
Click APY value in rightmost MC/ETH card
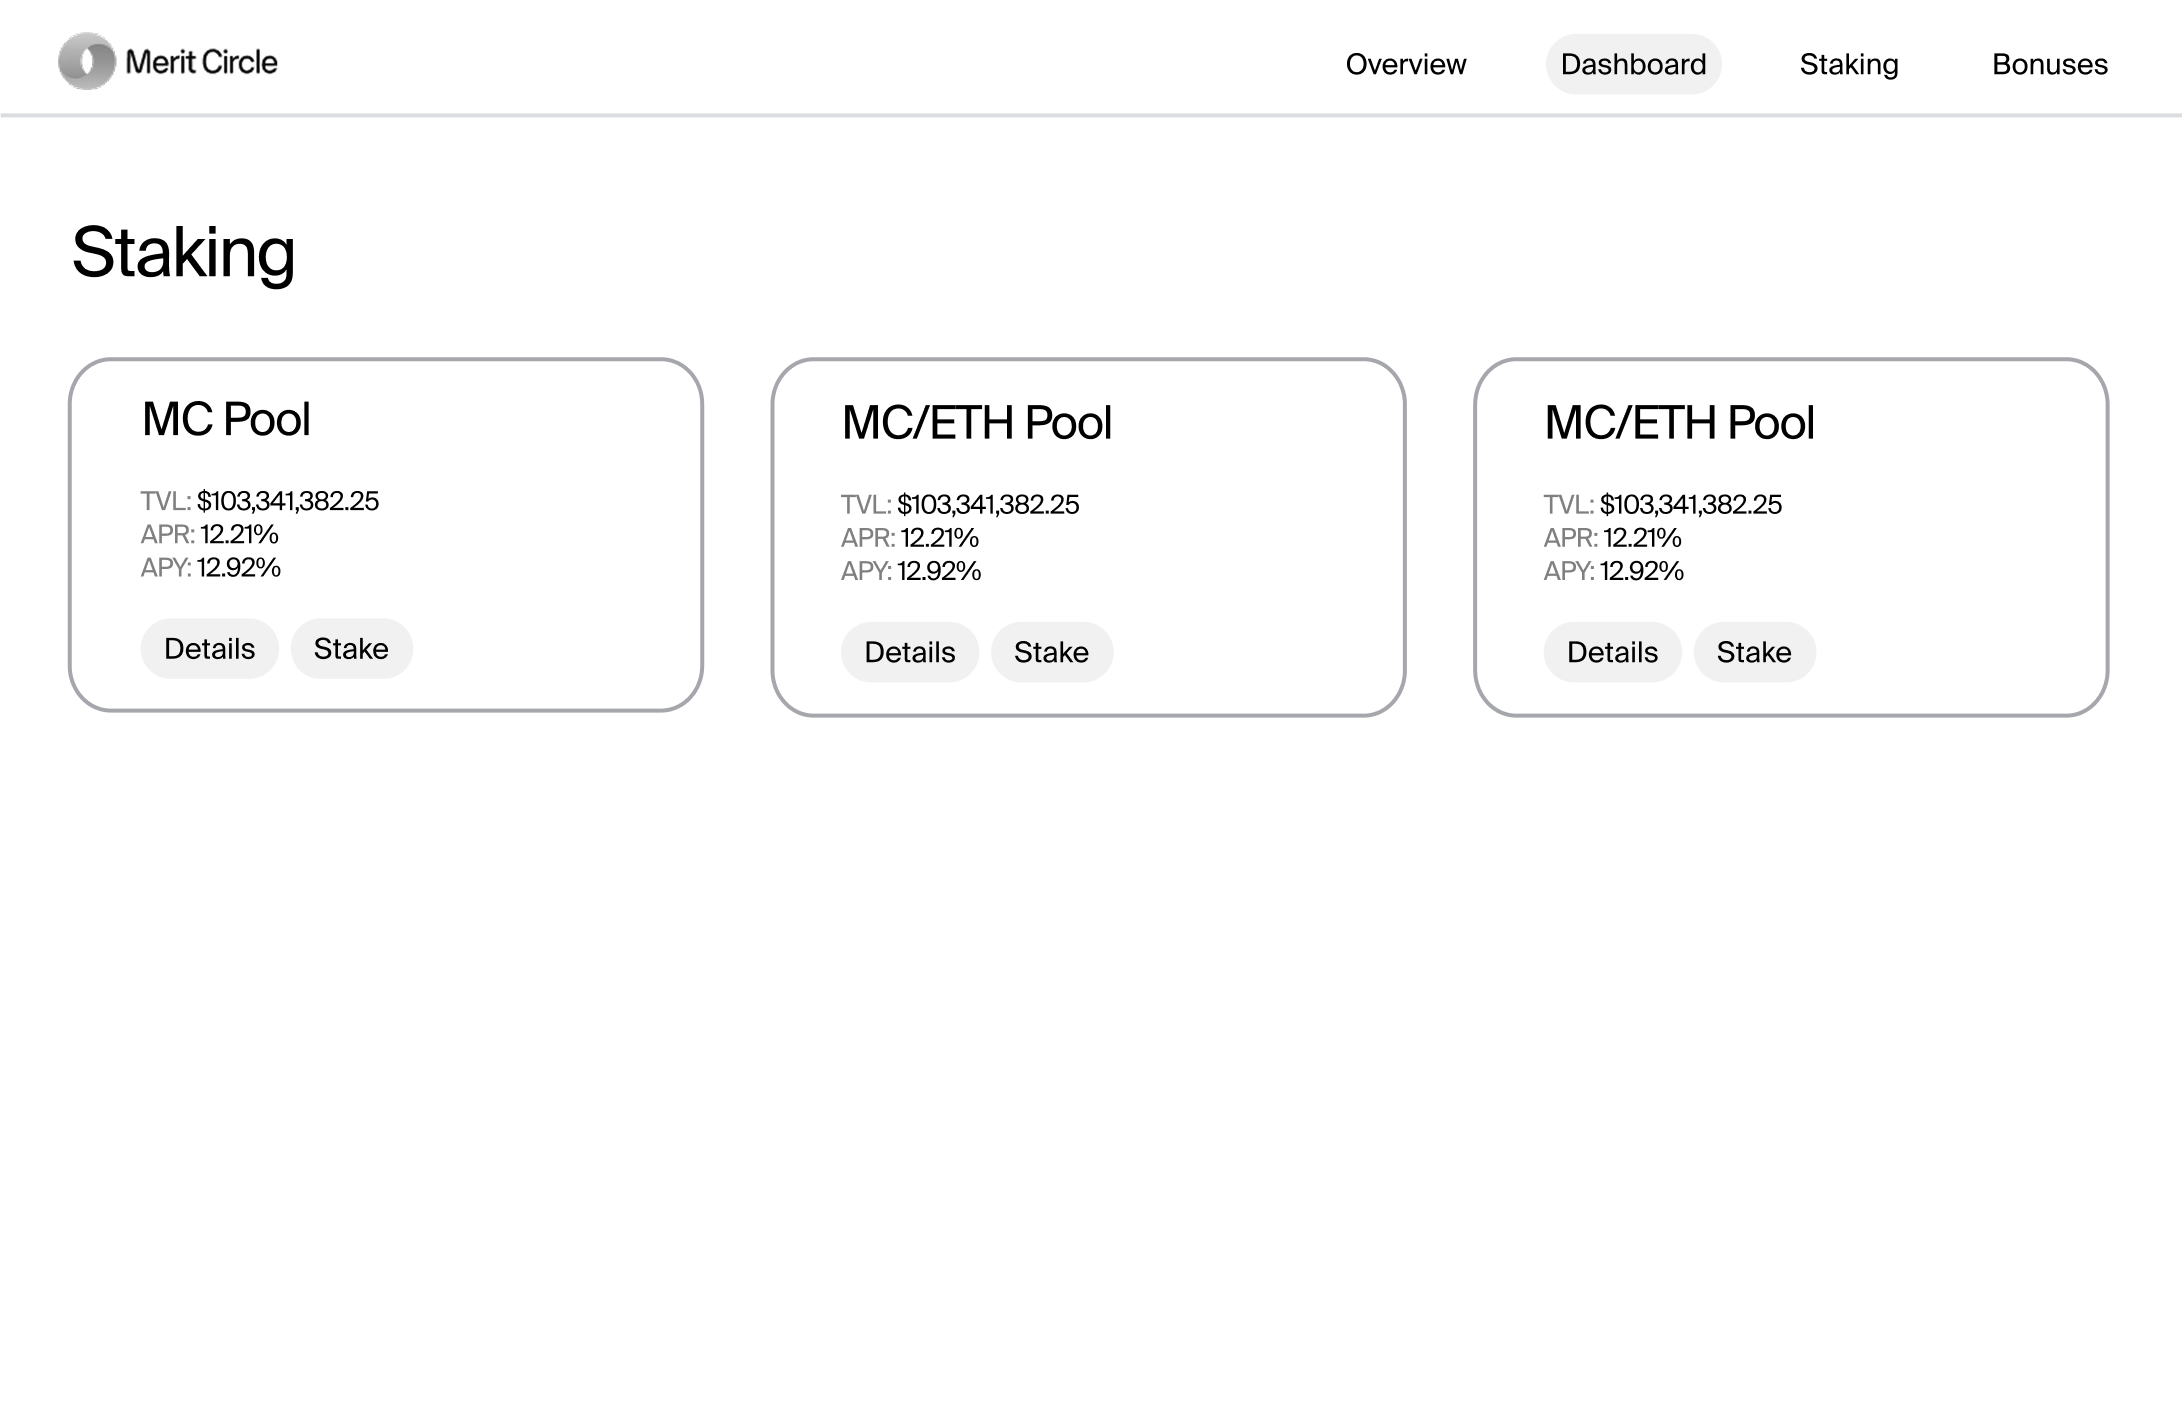1641,571
